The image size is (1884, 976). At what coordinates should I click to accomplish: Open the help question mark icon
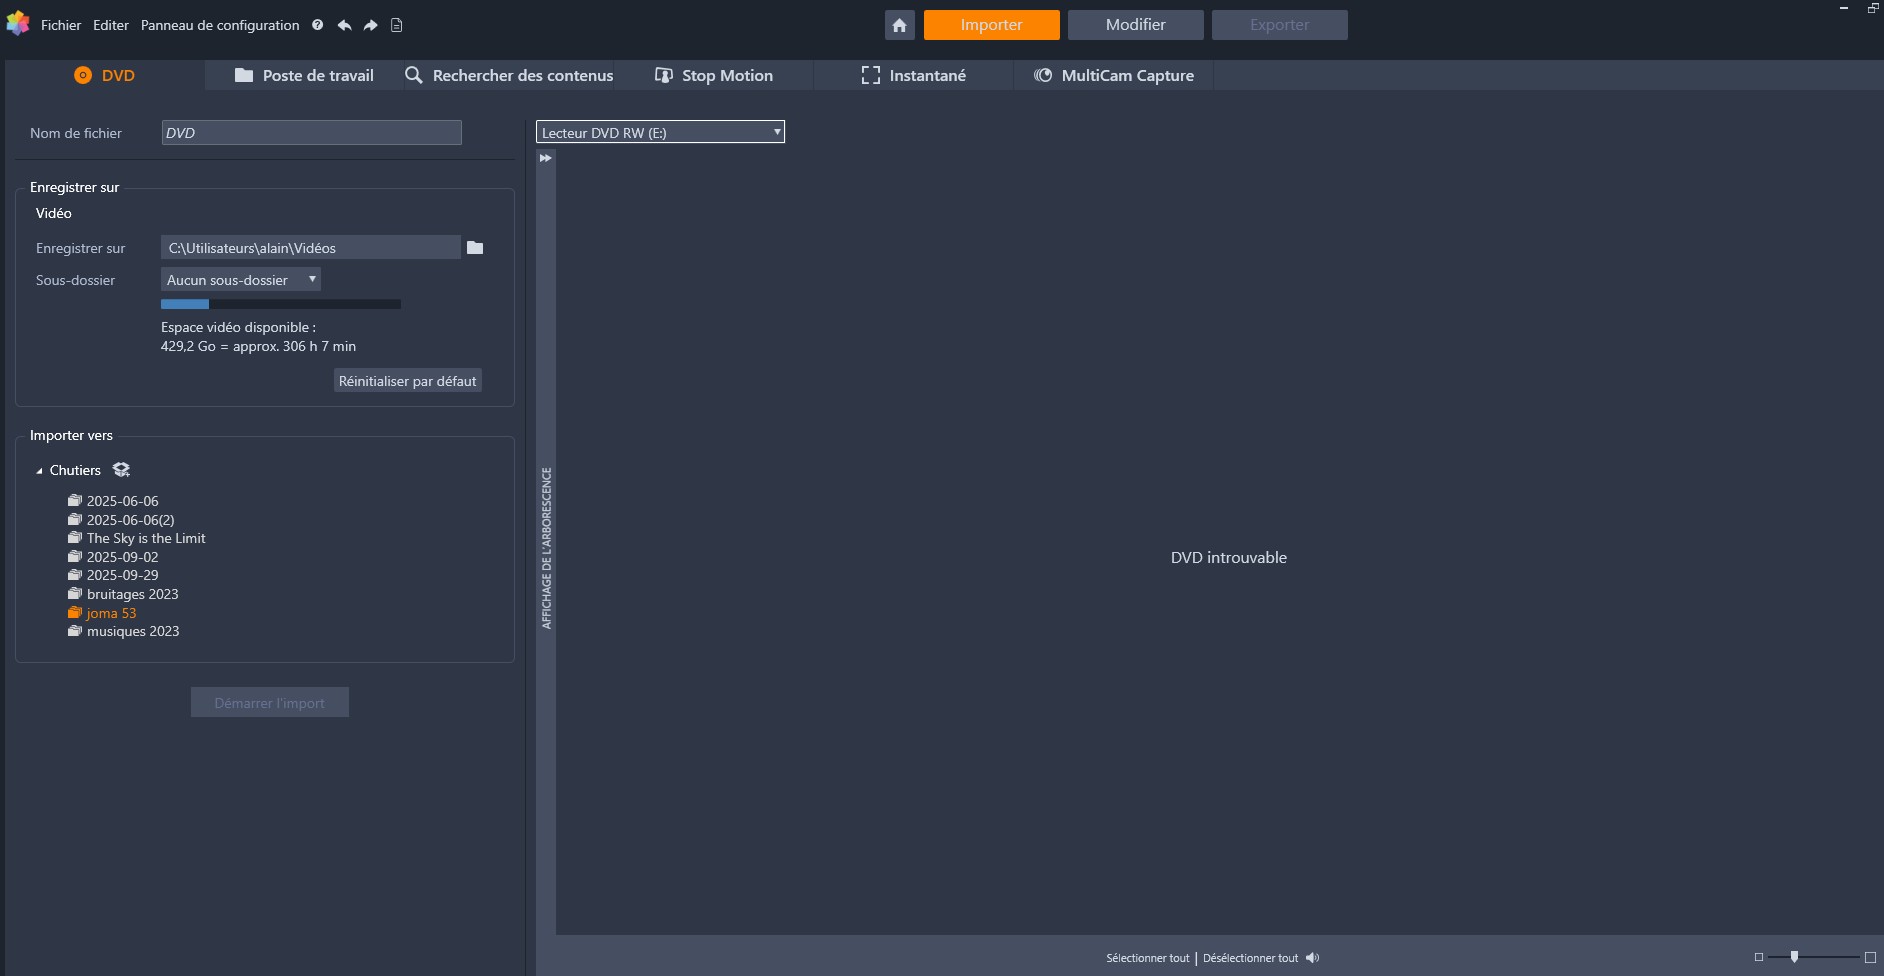(317, 25)
